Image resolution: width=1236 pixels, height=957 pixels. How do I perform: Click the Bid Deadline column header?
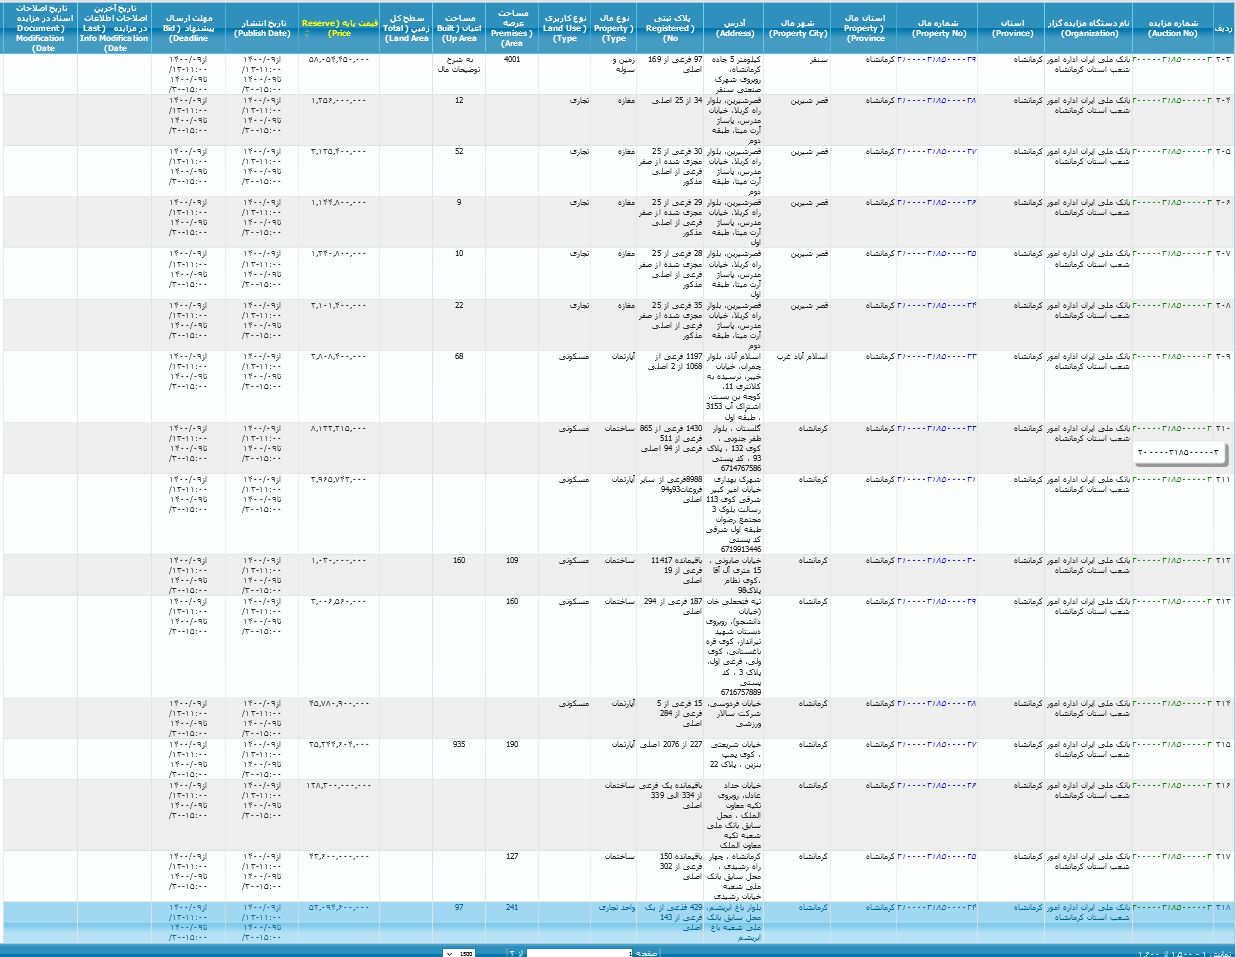[x=188, y=28]
